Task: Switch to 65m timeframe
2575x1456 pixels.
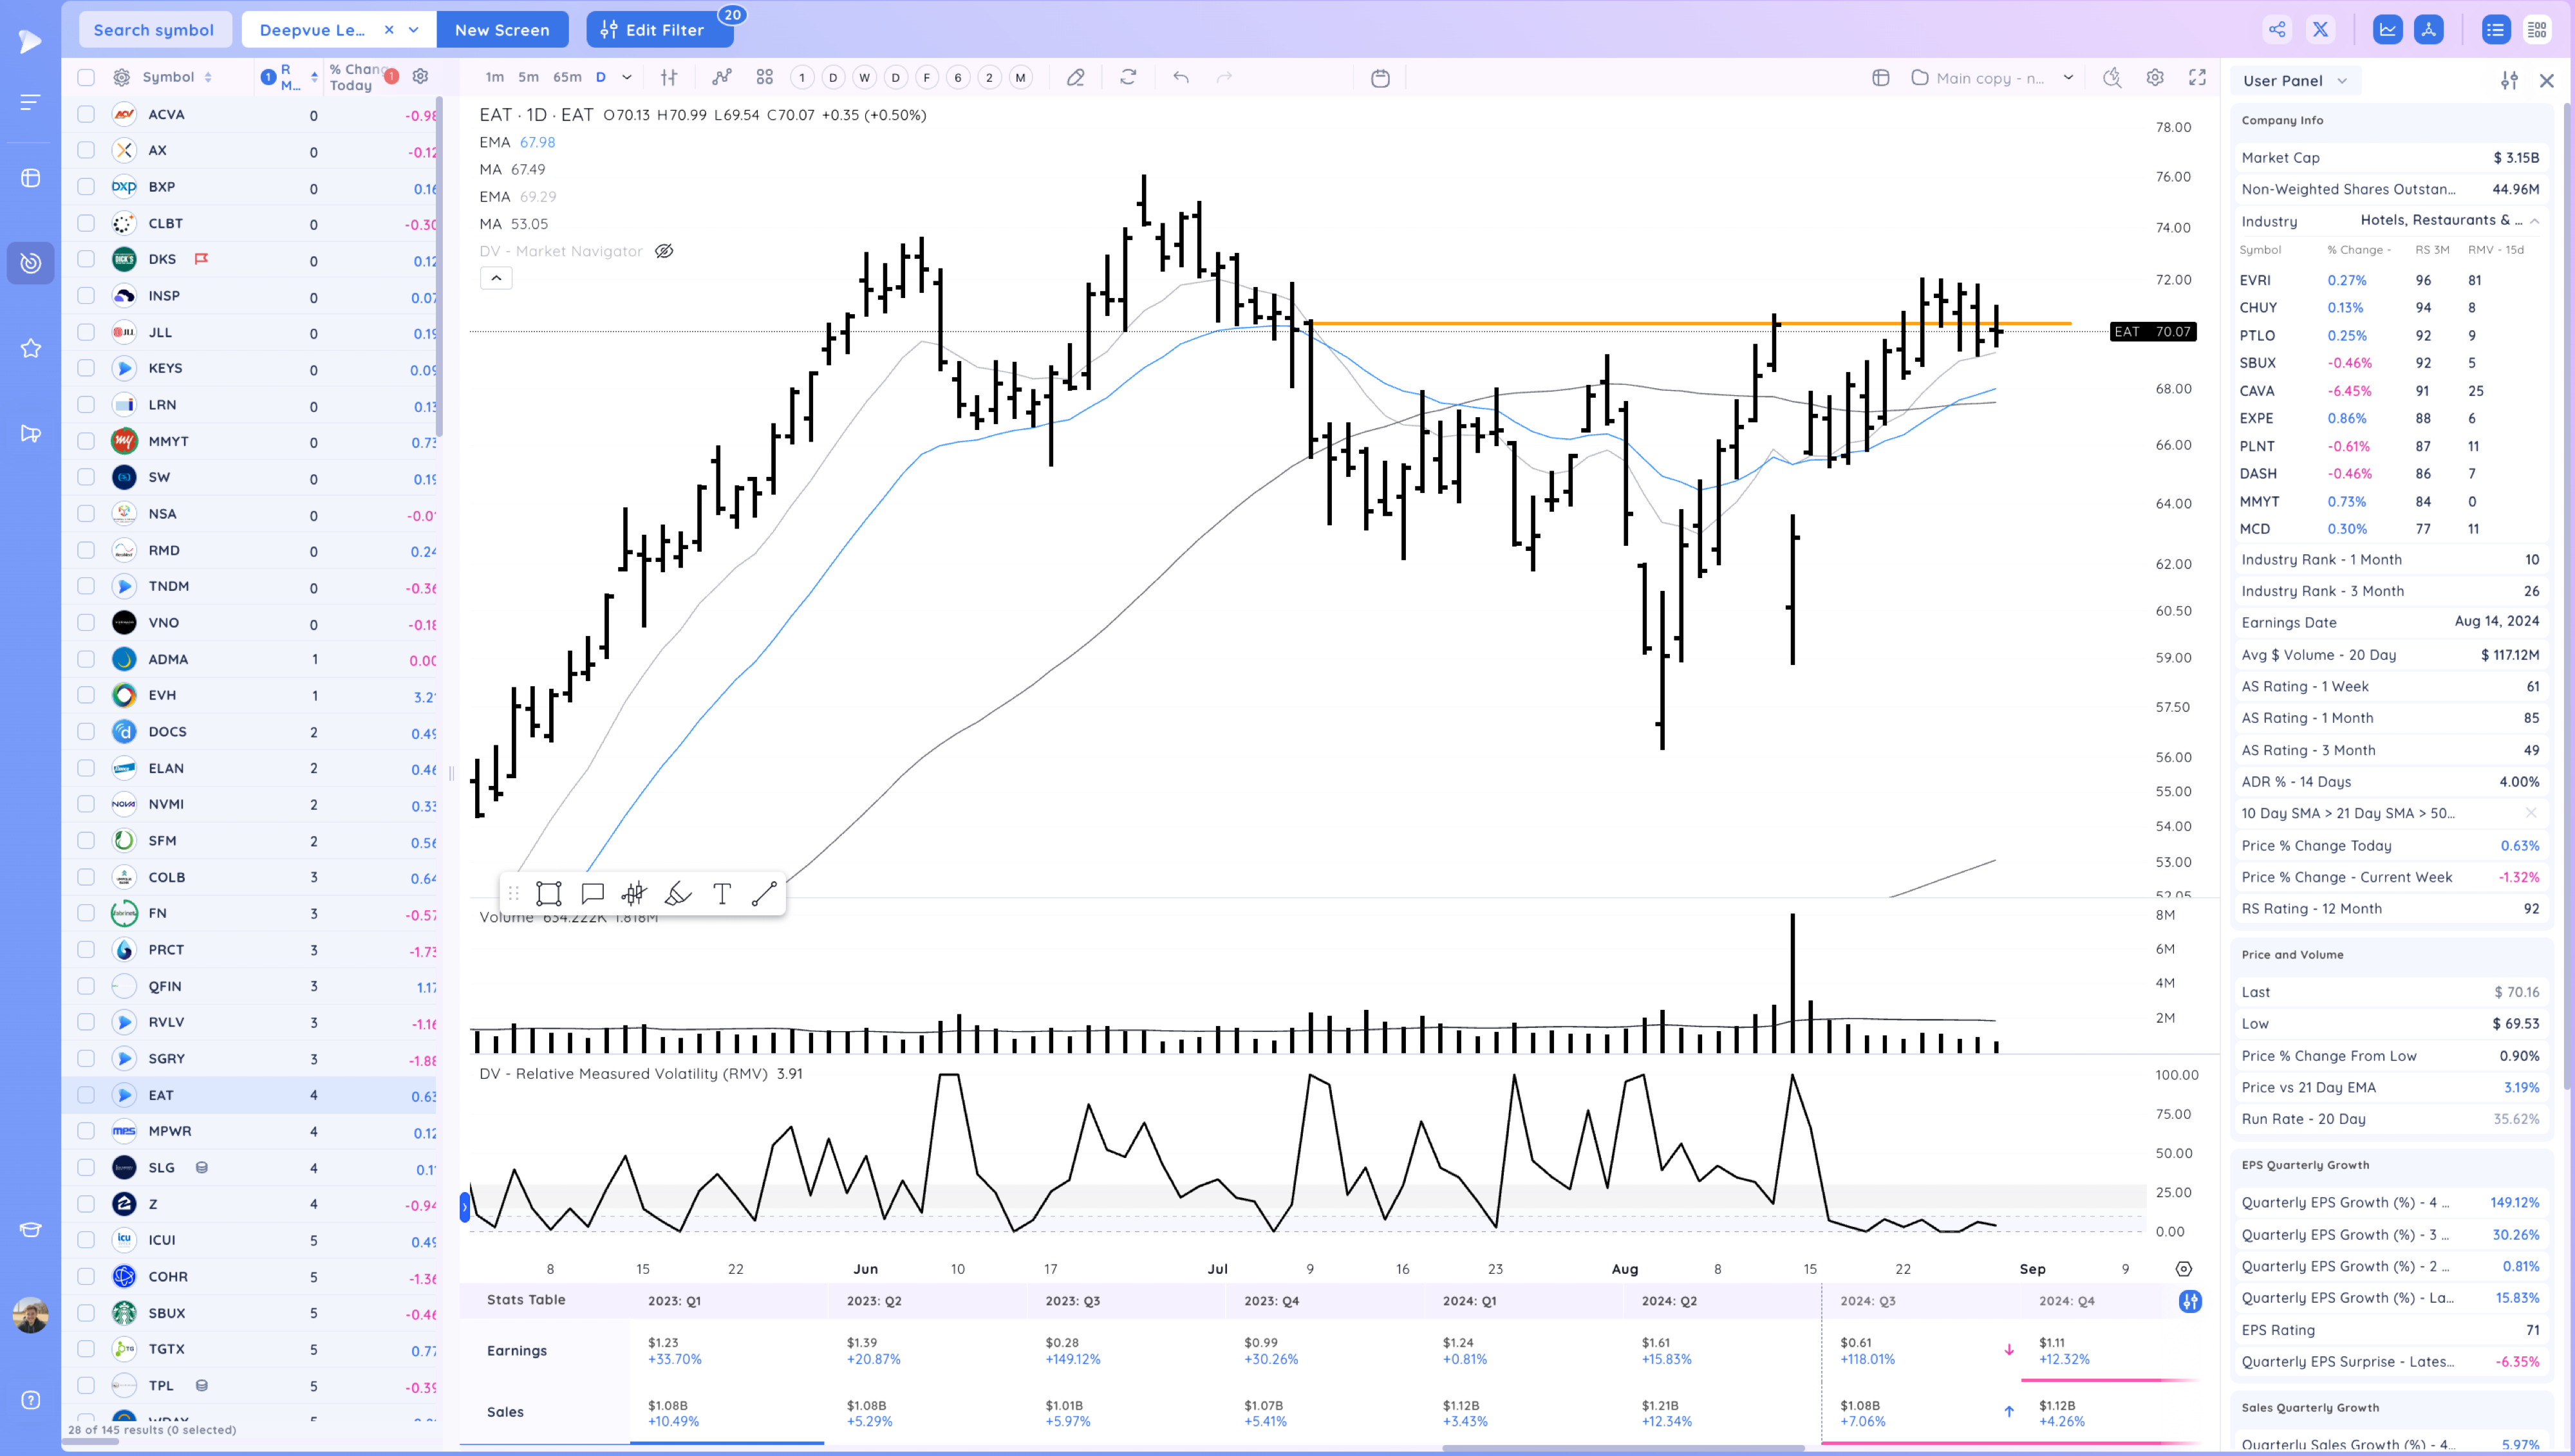Action: pyautogui.click(x=567, y=78)
